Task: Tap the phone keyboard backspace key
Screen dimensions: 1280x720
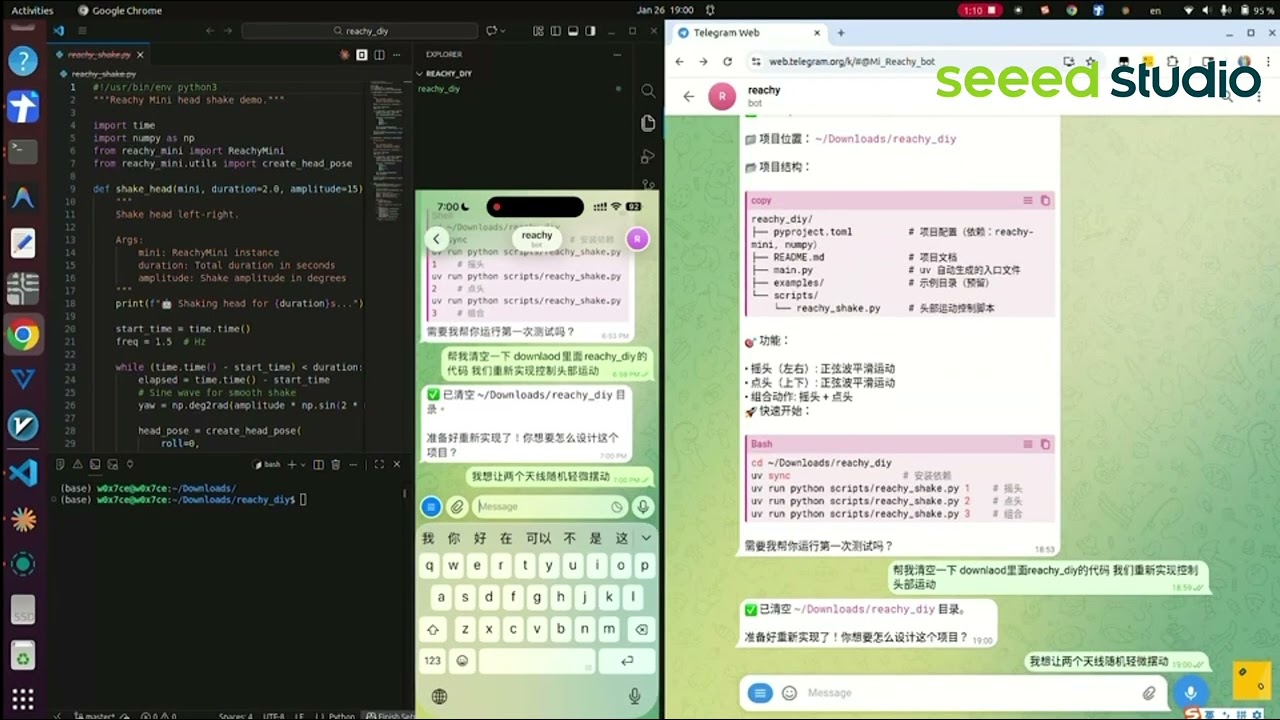Action: tap(641, 630)
